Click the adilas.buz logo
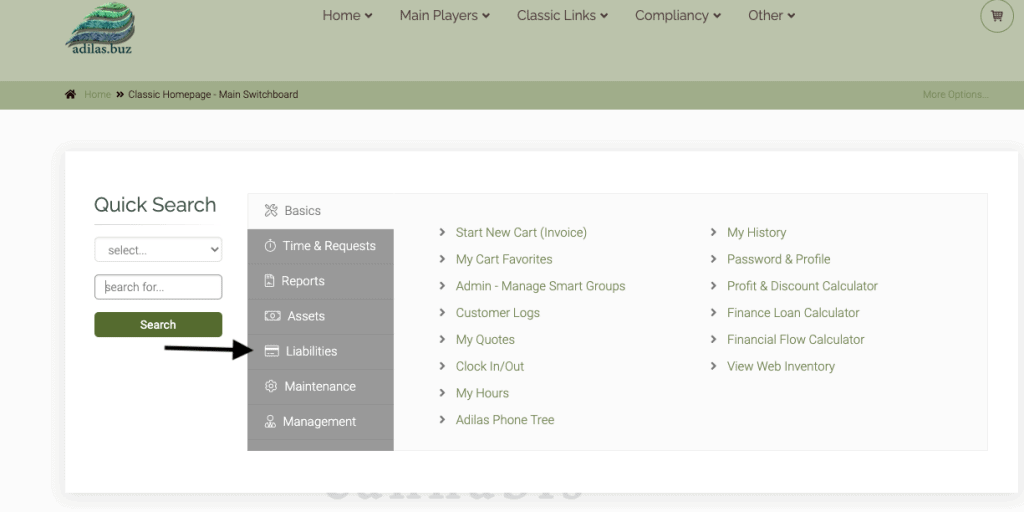The image size is (1024, 512). click(101, 28)
